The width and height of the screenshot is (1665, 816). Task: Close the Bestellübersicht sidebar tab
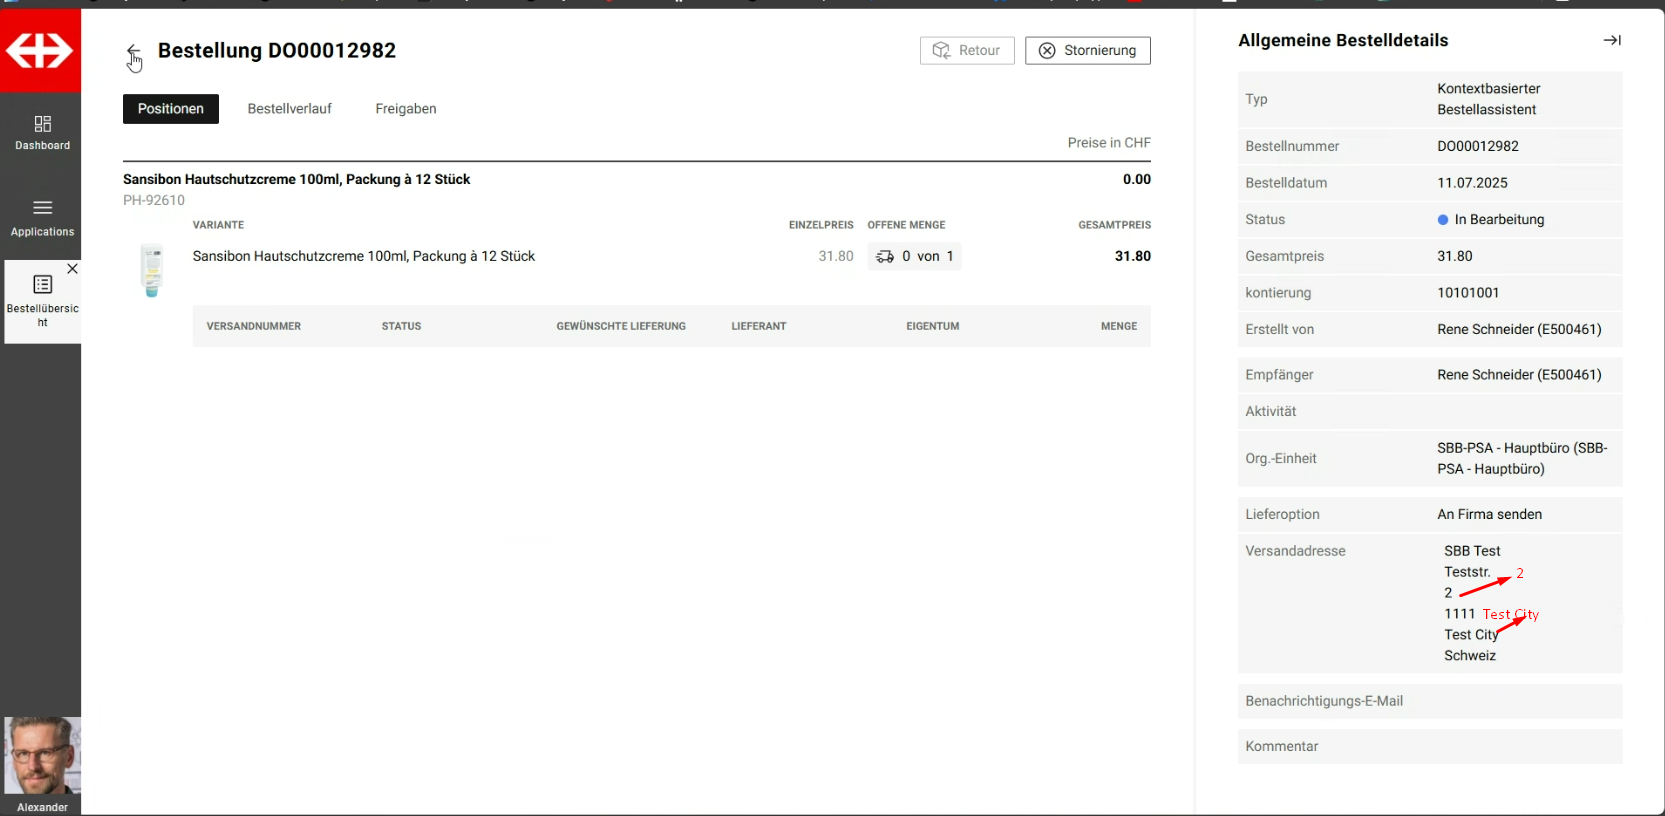(x=72, y=269)
